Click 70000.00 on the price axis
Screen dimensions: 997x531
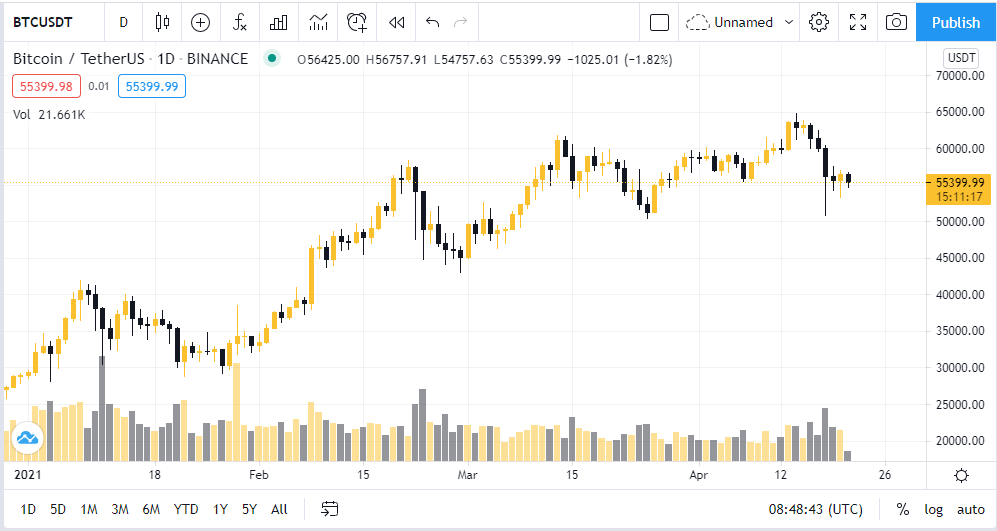(960, 75)
